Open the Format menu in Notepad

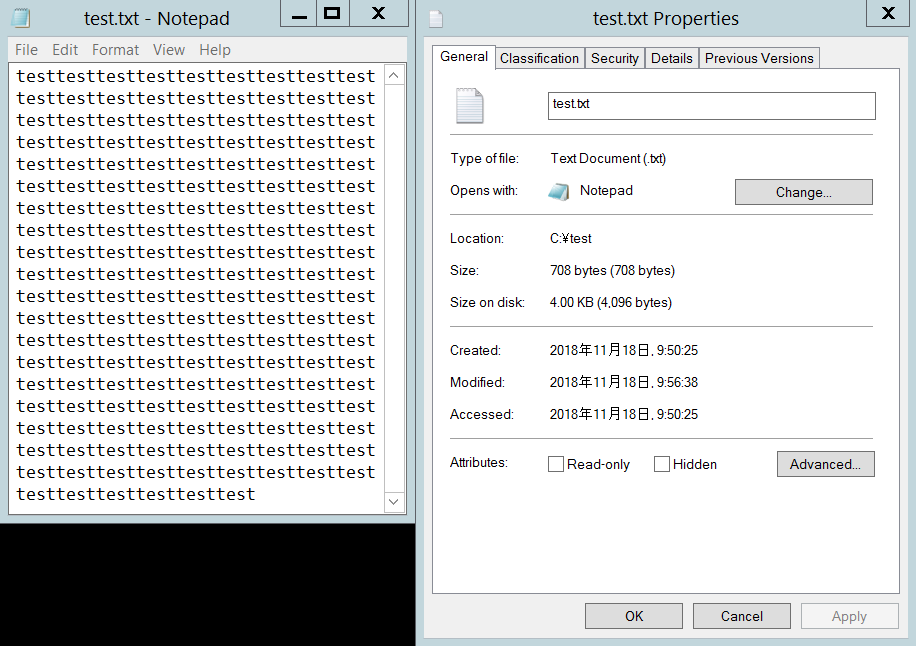coord(115,50)
